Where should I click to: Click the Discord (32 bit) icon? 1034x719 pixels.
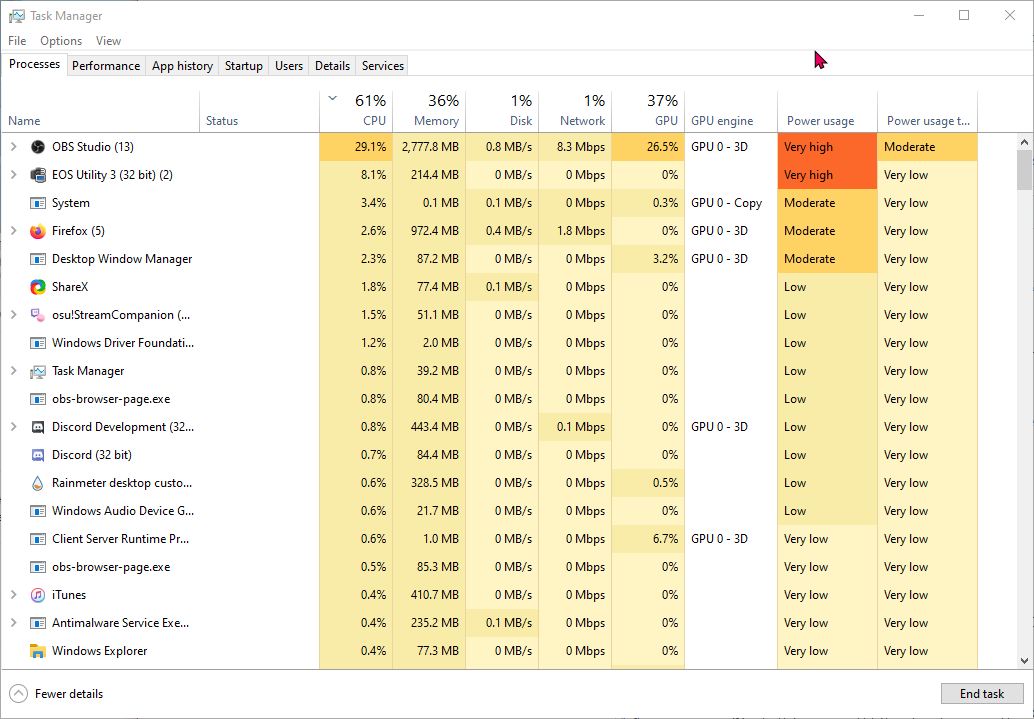click(38, 455)
